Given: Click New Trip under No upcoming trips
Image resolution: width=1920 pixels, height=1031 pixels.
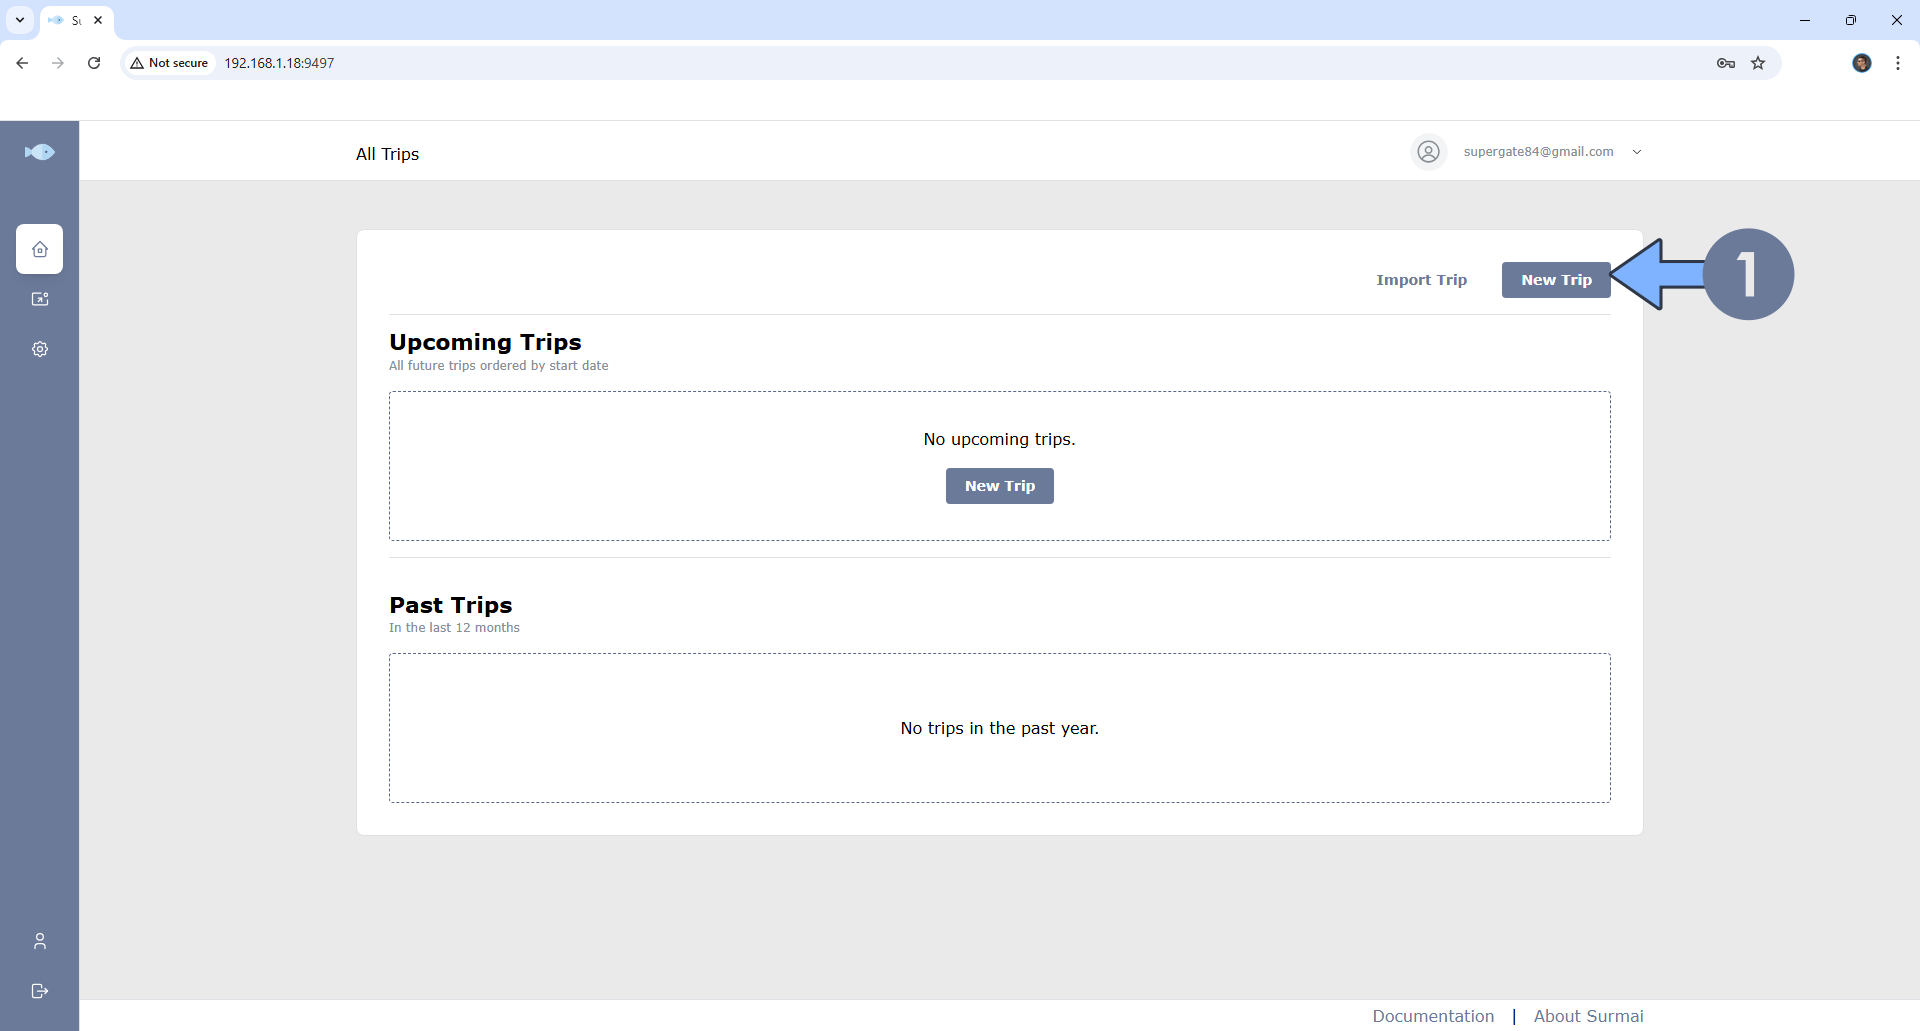Looking at the screenshot, I should pyautogui.click(x=999, y=486).
